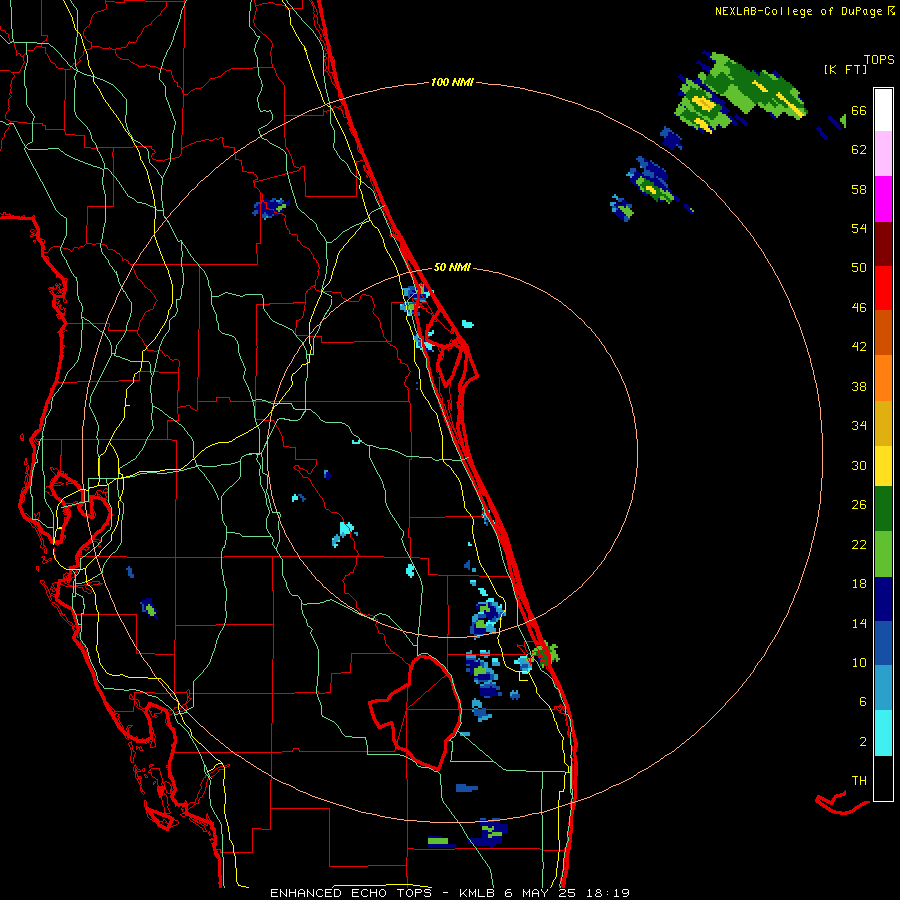Pick the orange swatch between 42 and 38

click(883, 378)
